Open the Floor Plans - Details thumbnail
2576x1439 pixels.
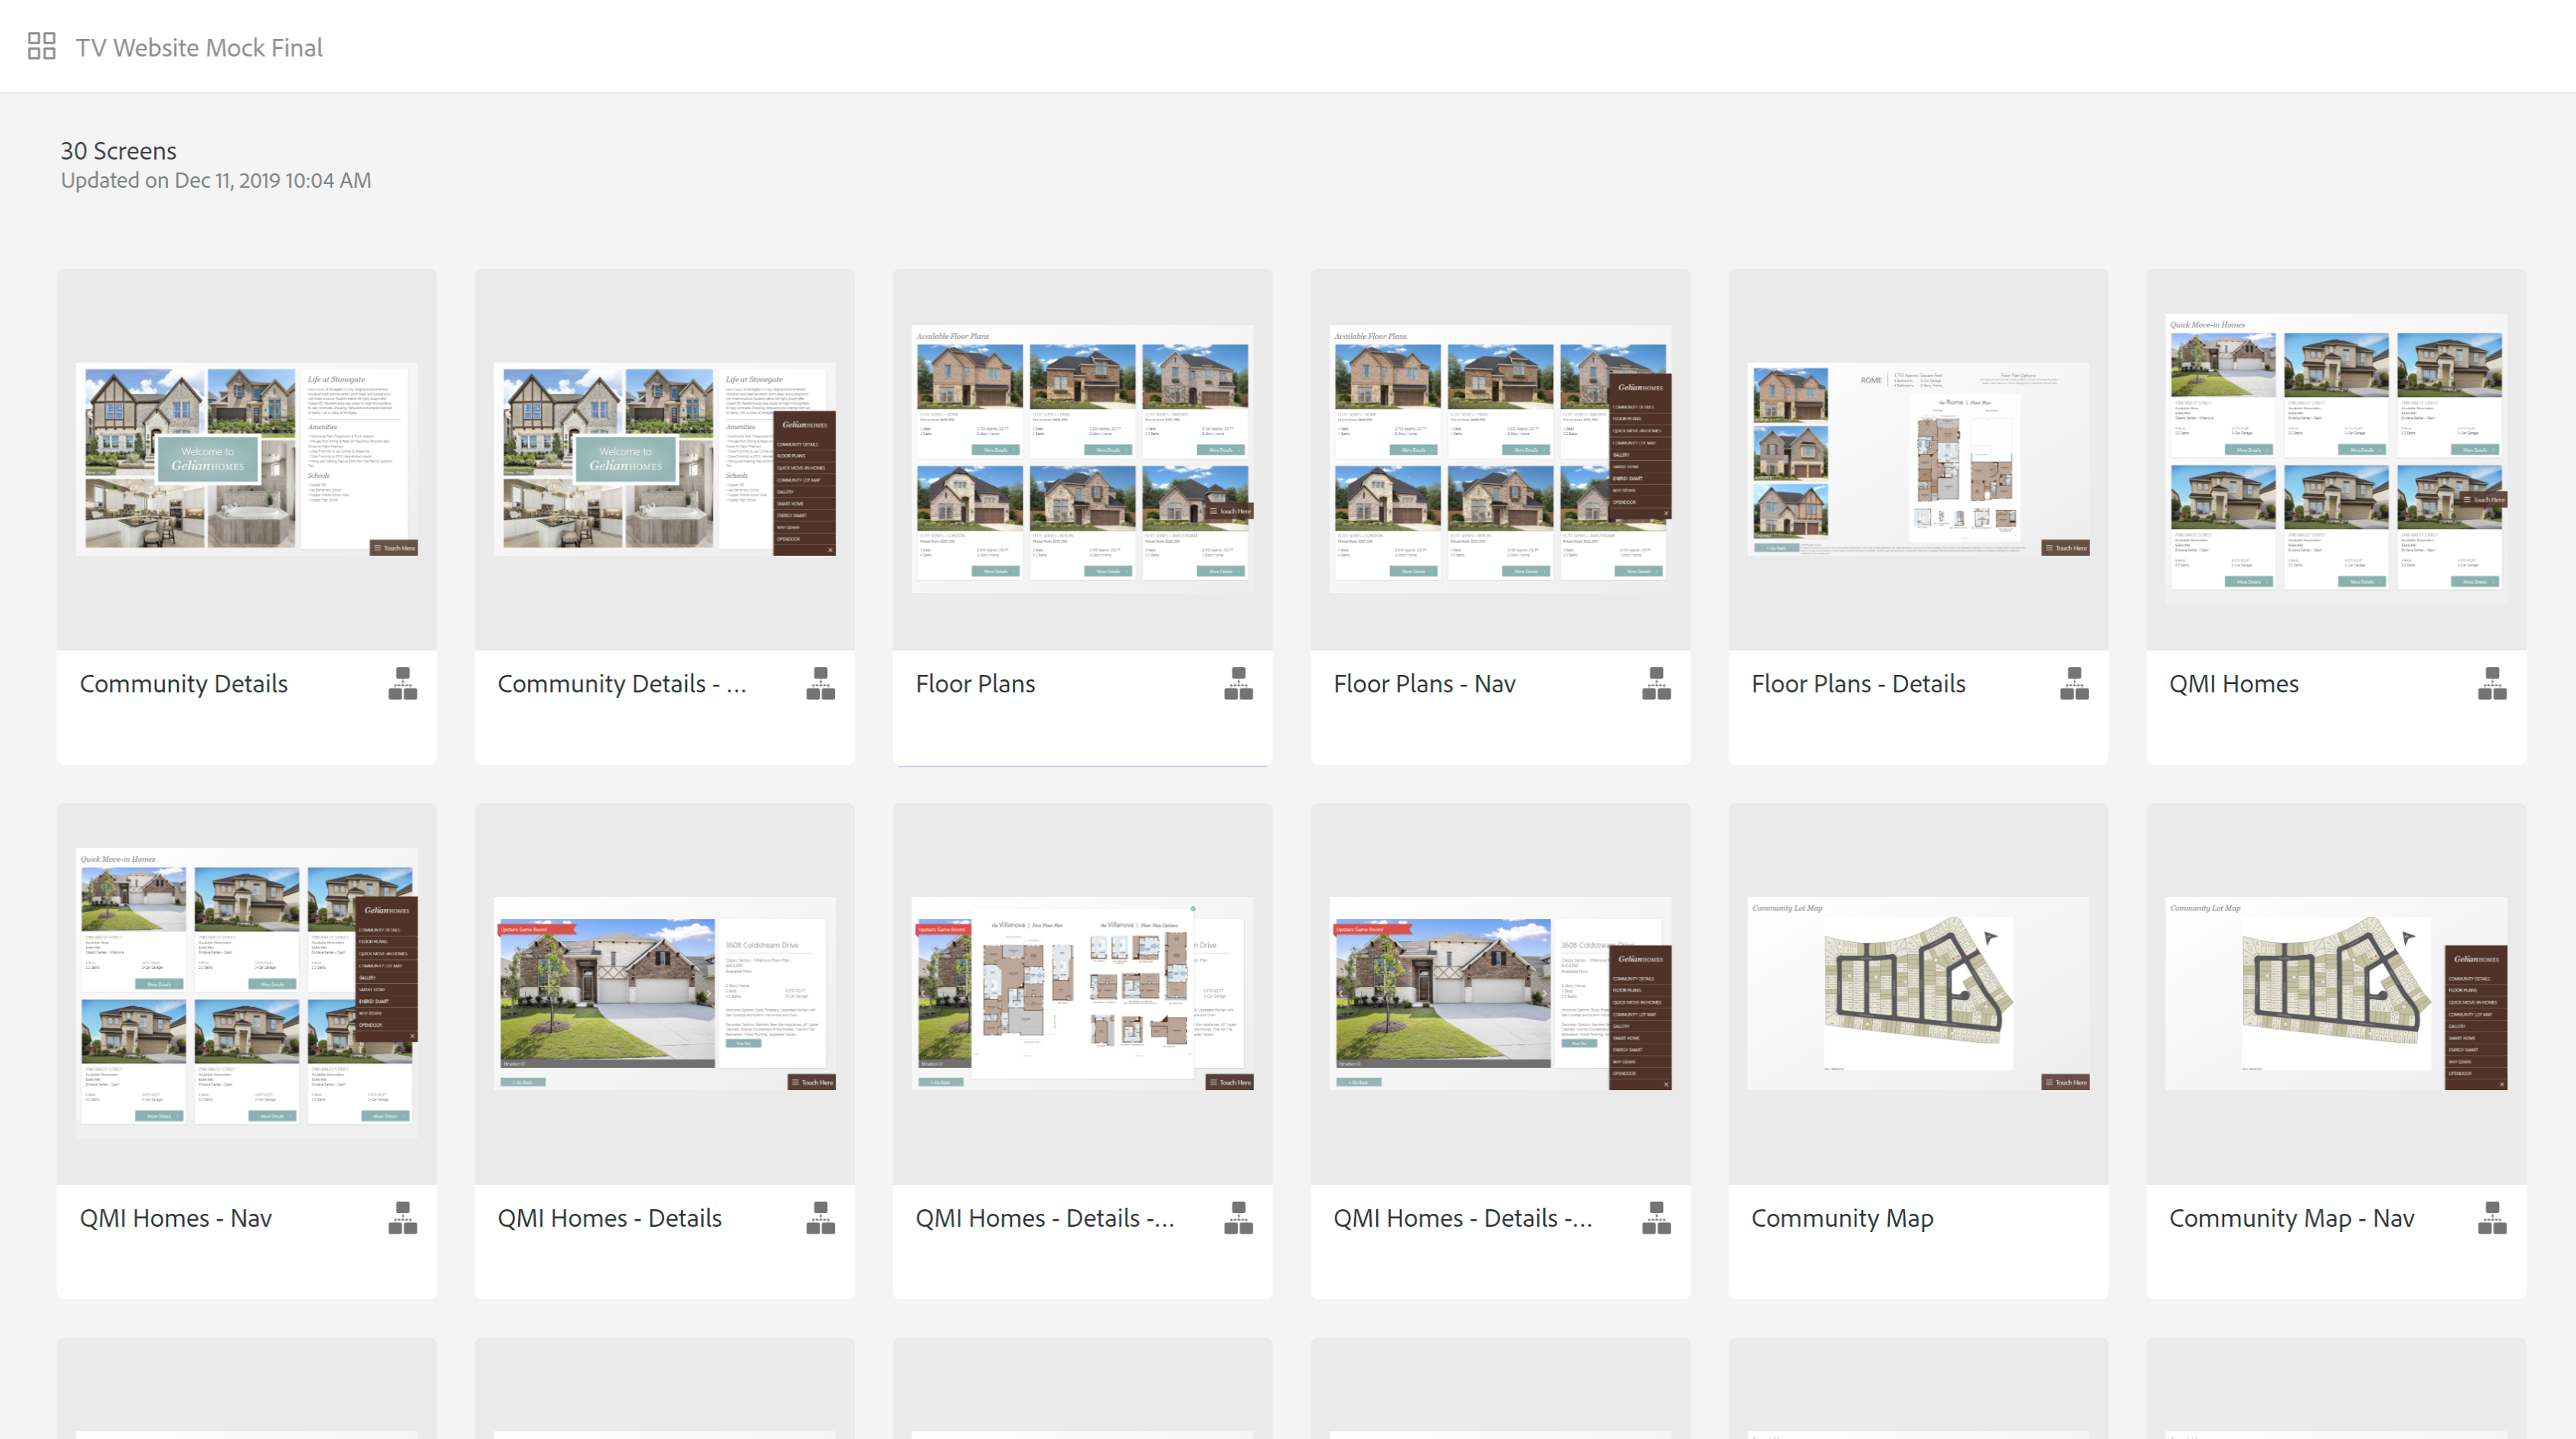click(1918, 459)
